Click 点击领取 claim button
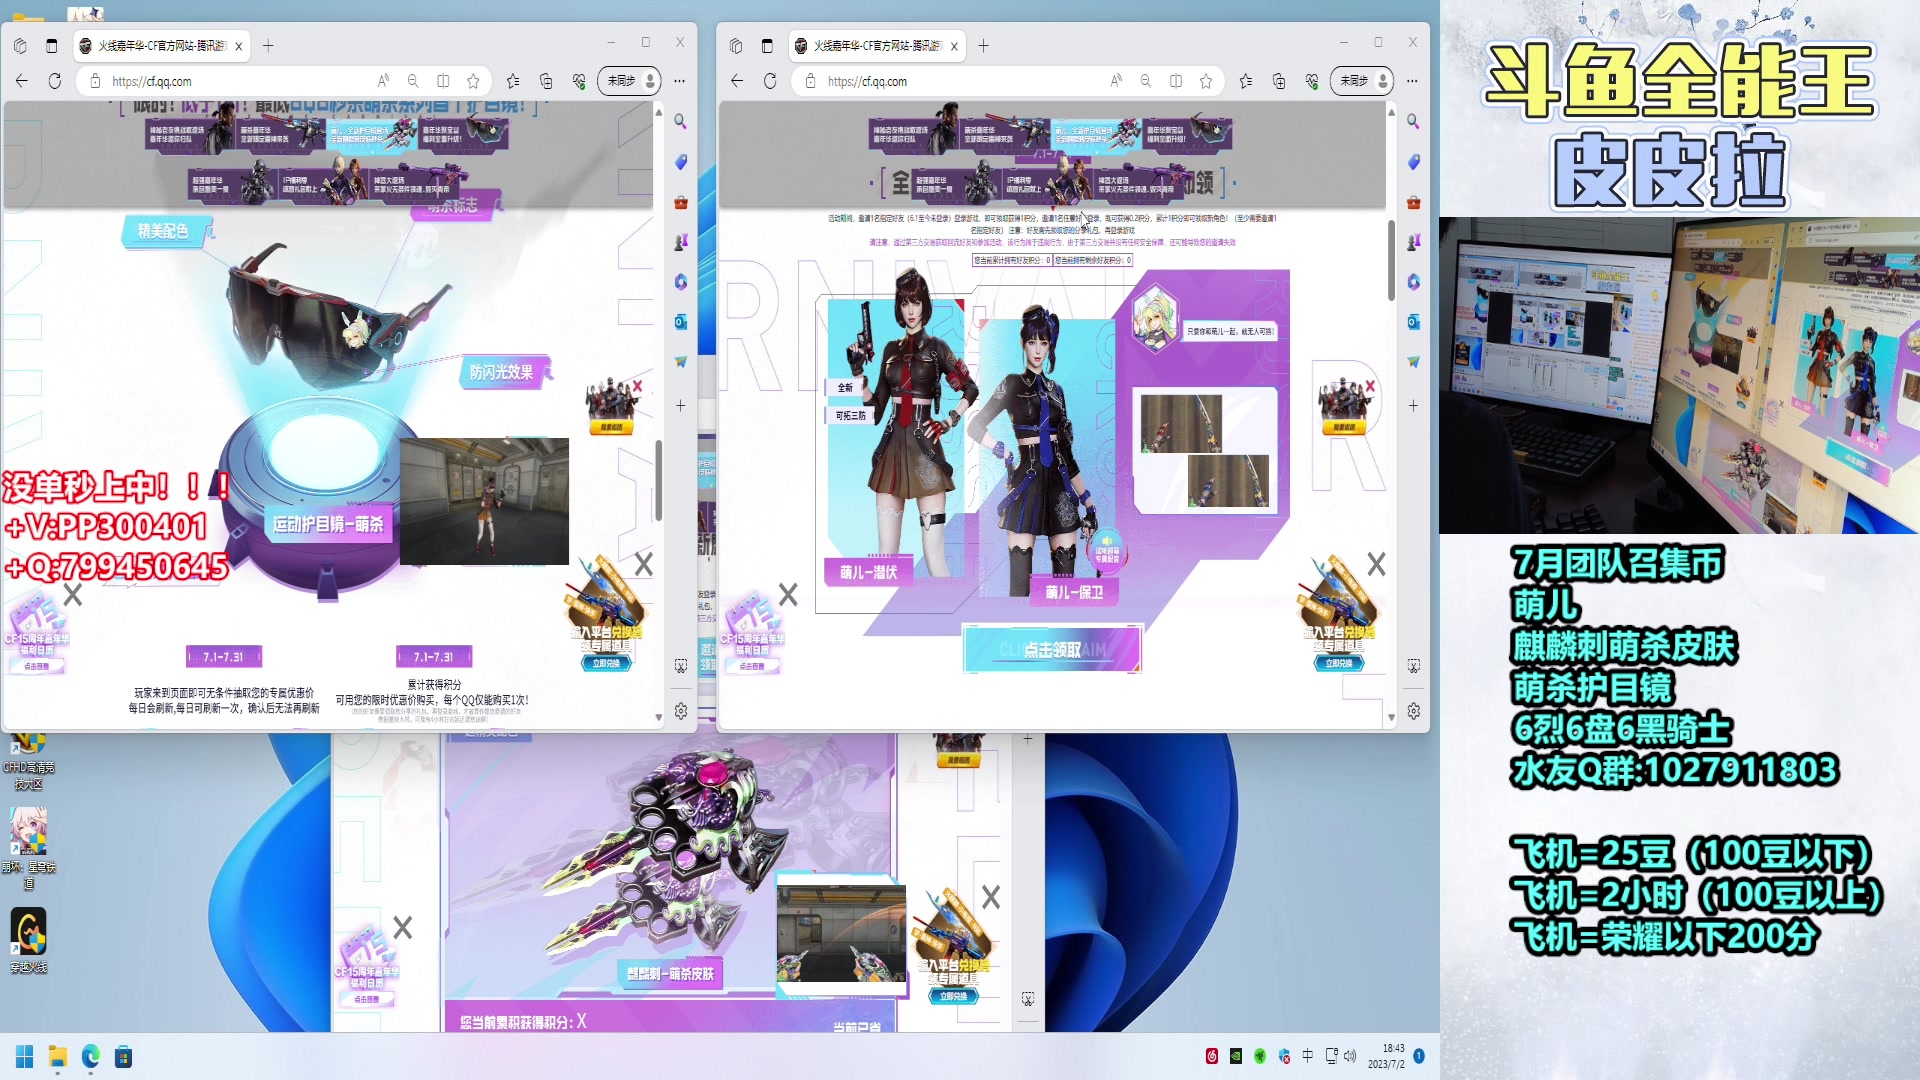The image size is (1920, 1080). [x=1052, y=650]
